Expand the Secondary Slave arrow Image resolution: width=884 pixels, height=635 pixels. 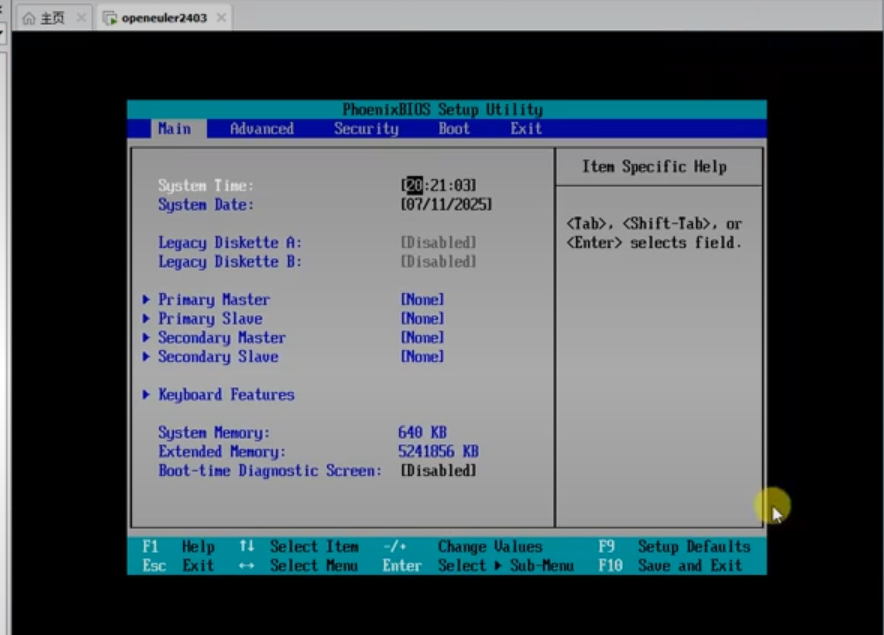coord(146,357)
